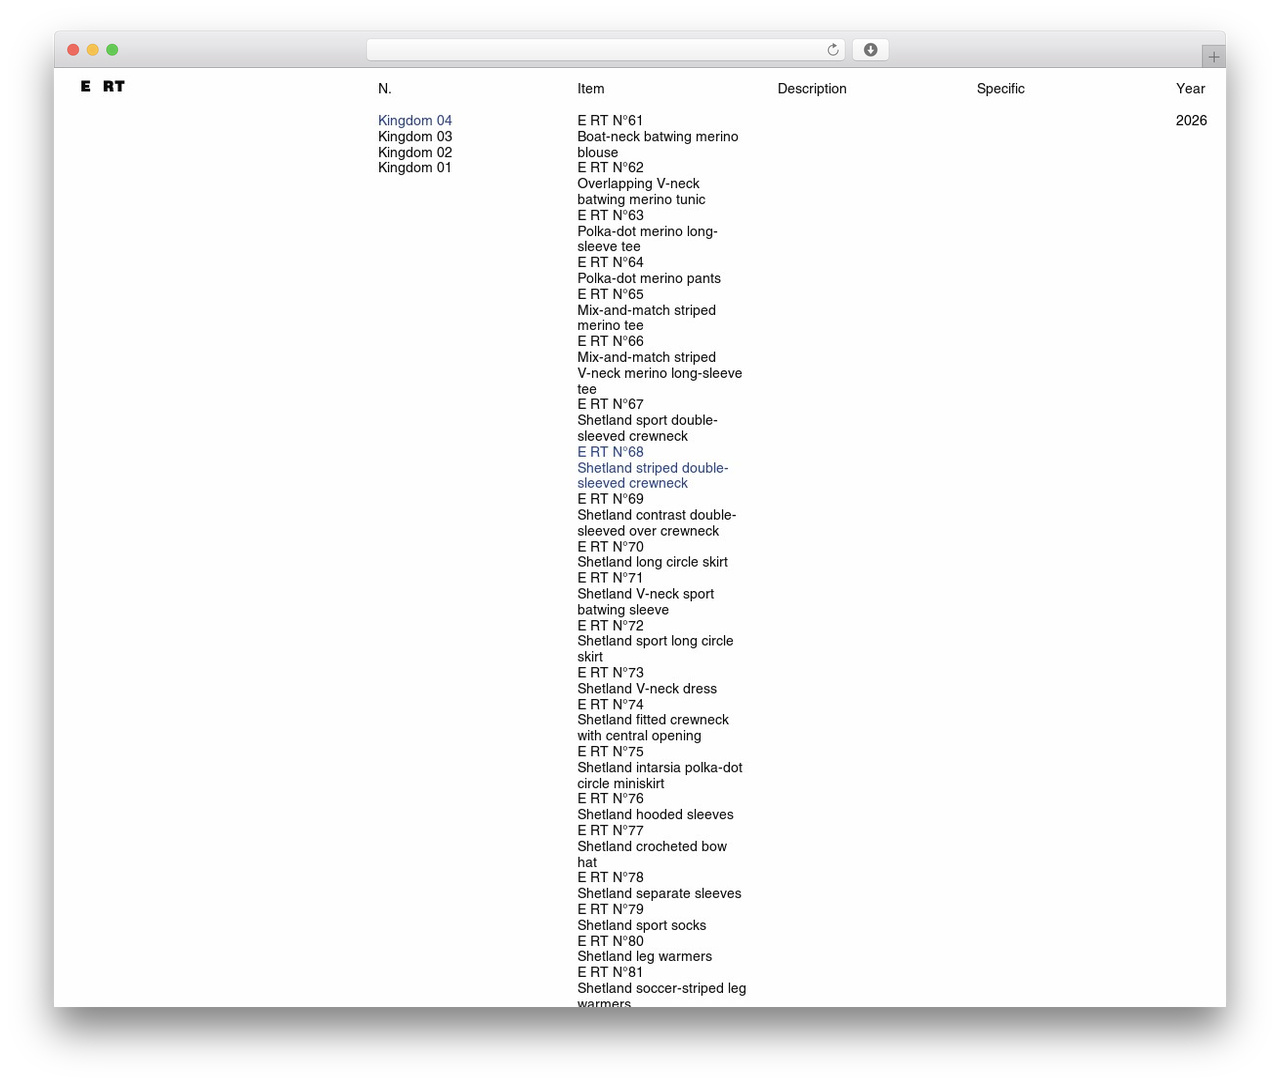Open E RT N°70 long circle skirt
Screen dimensions: 1280x1084
(x=652, y=554)
